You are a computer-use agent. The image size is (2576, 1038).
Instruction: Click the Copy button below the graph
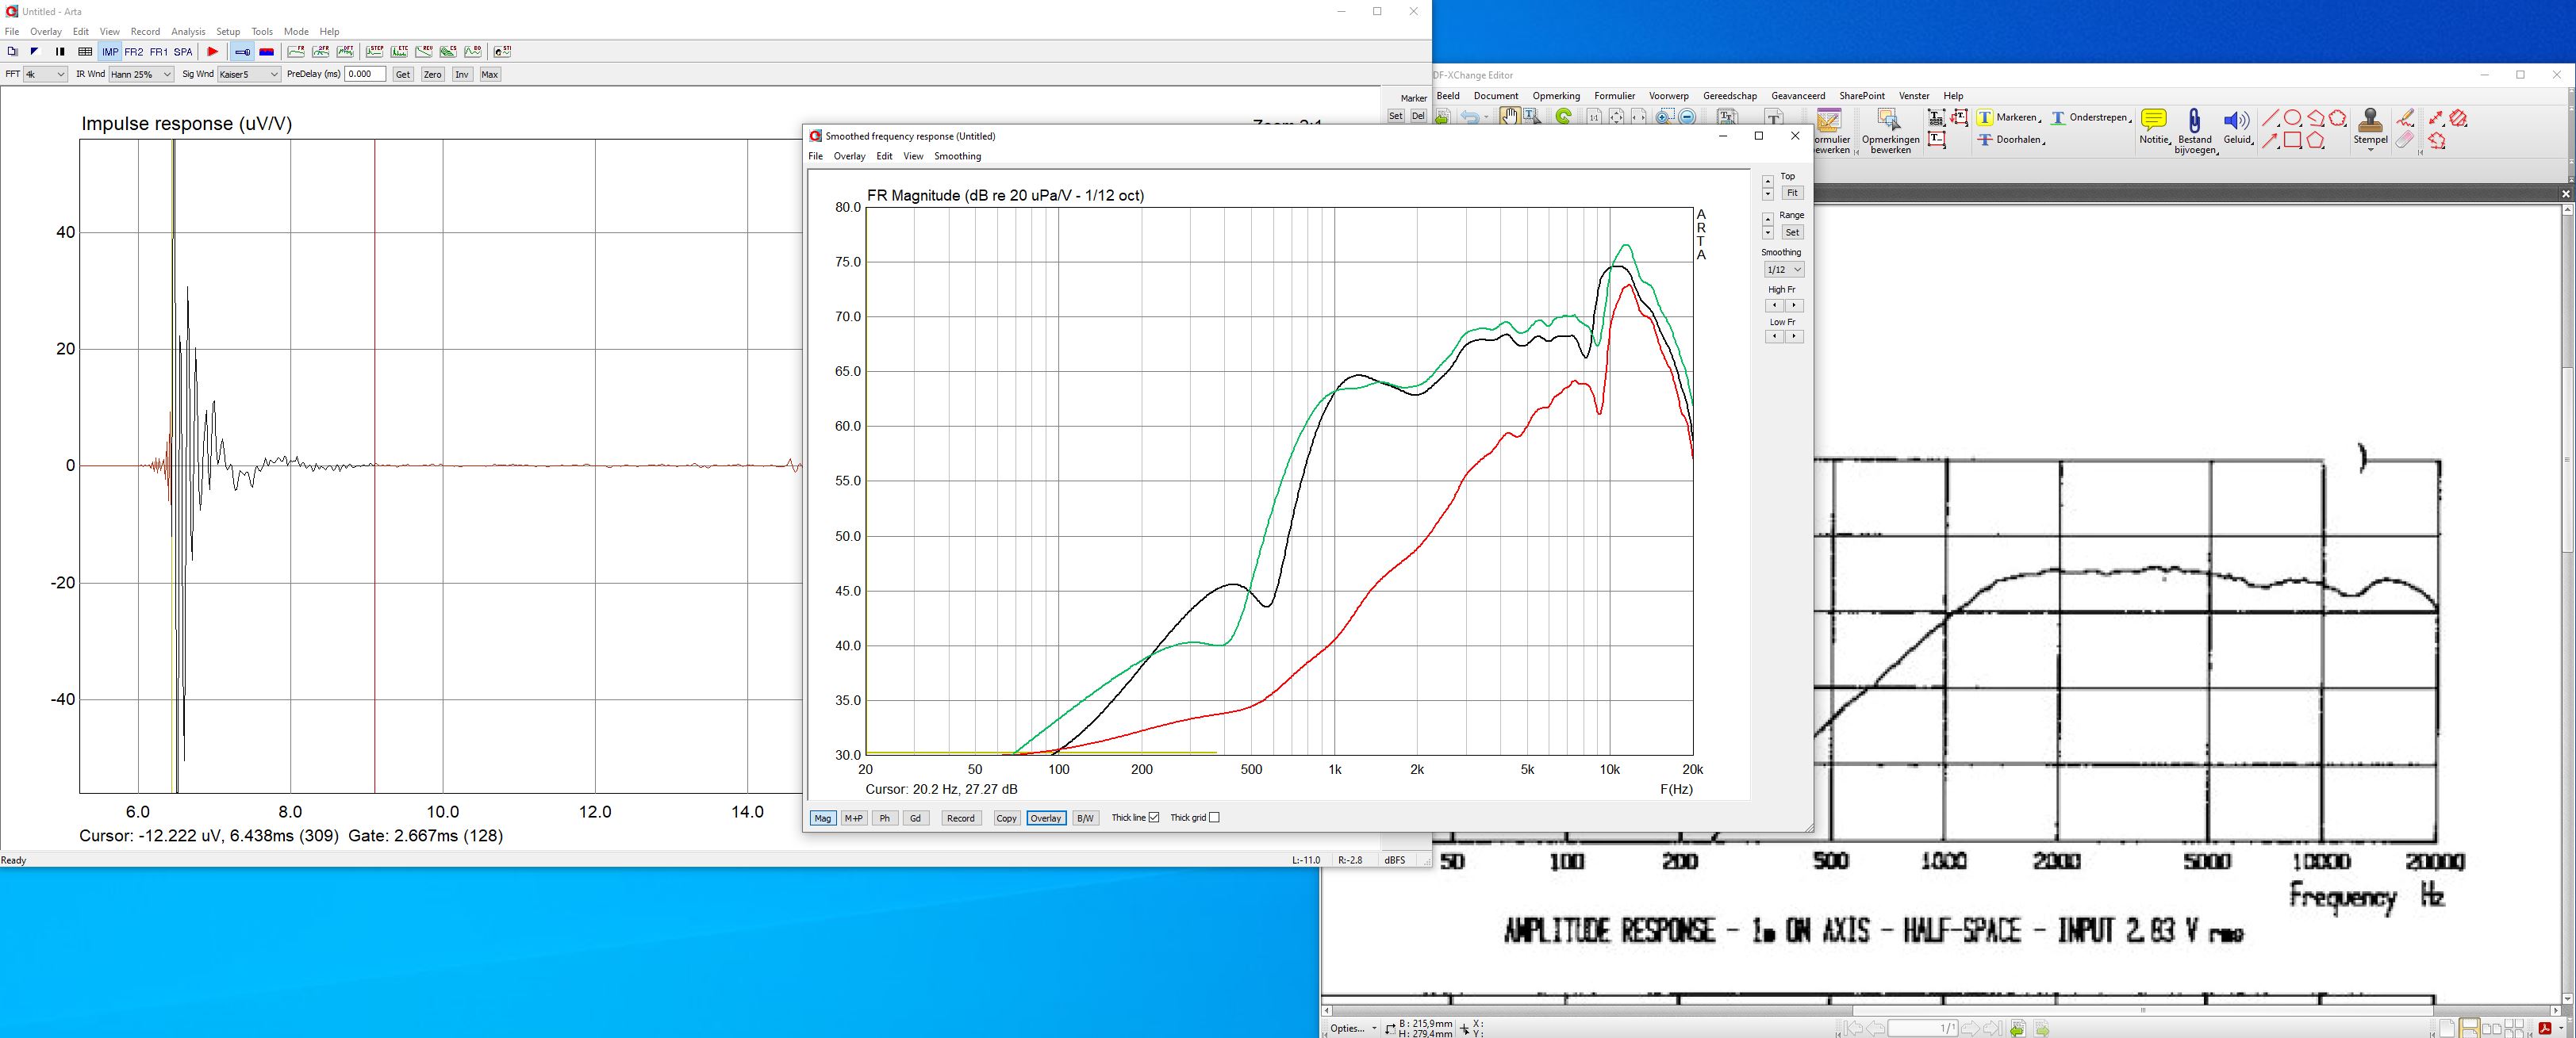click(x=1006, y=818)
